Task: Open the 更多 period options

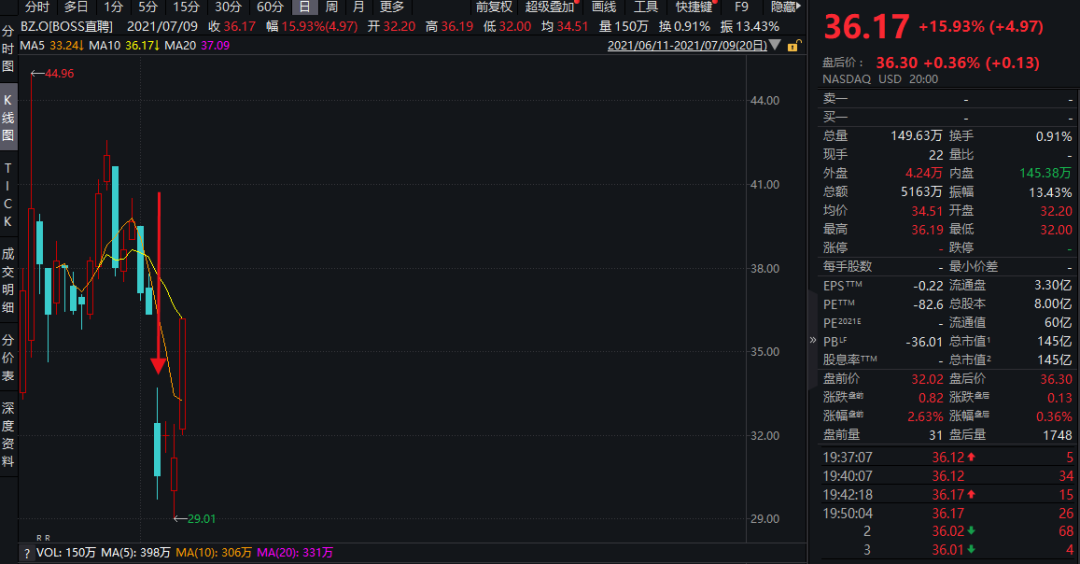Action: click(x=392, y=7)
